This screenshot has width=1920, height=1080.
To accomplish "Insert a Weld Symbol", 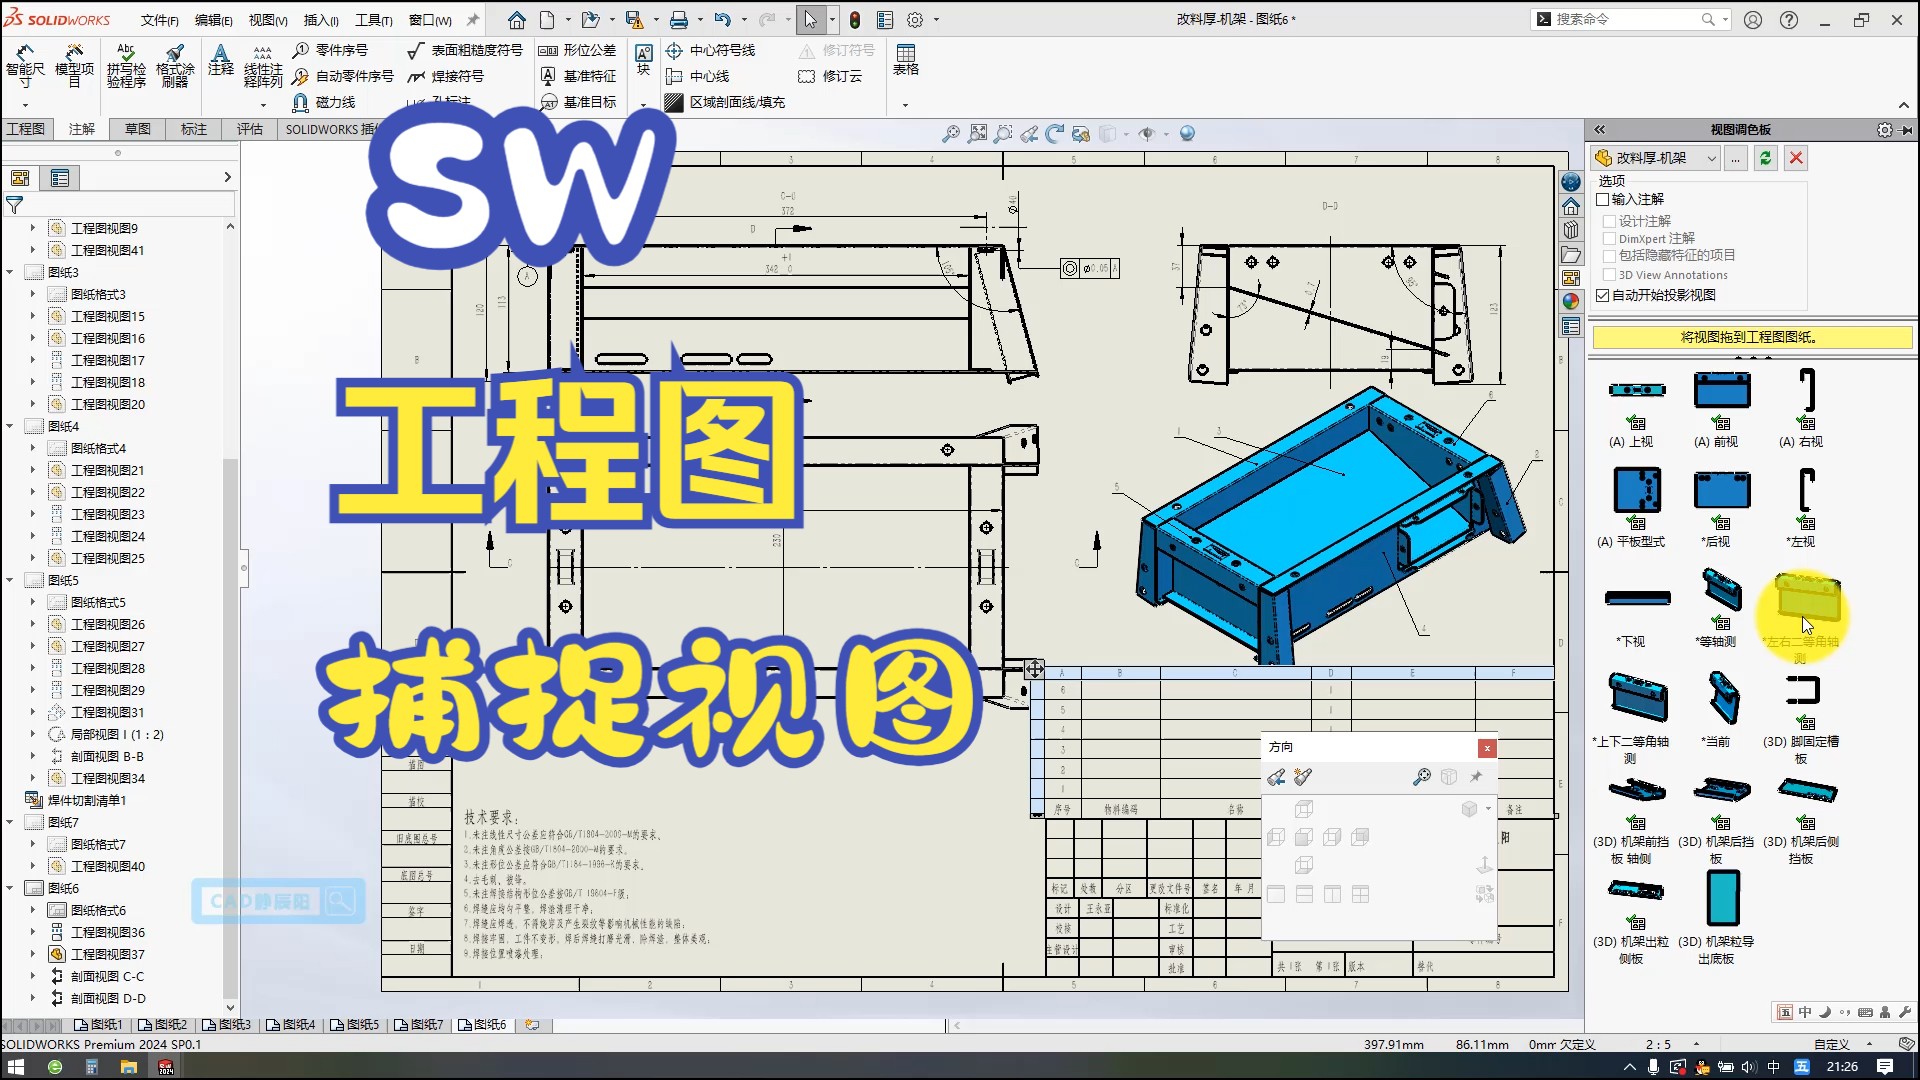I will point(446,76).
